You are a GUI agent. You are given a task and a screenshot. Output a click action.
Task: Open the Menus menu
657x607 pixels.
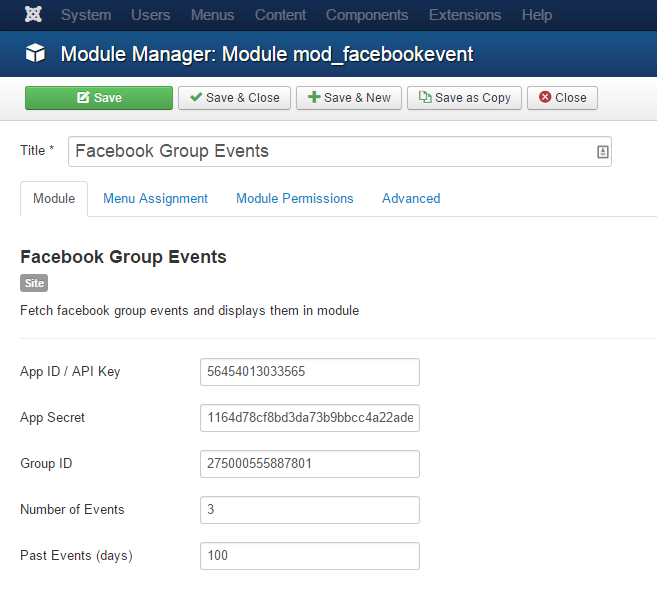pos(212,15)
